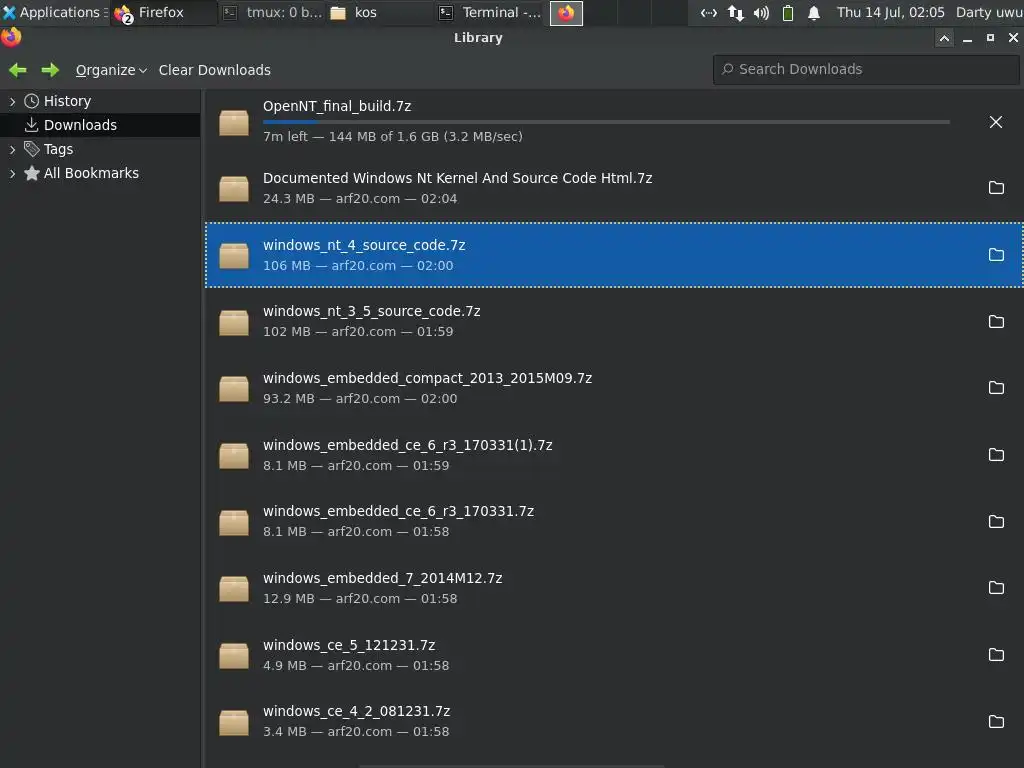Show windows_embedded_7_2014M12.7z in folder

point(996,588)
